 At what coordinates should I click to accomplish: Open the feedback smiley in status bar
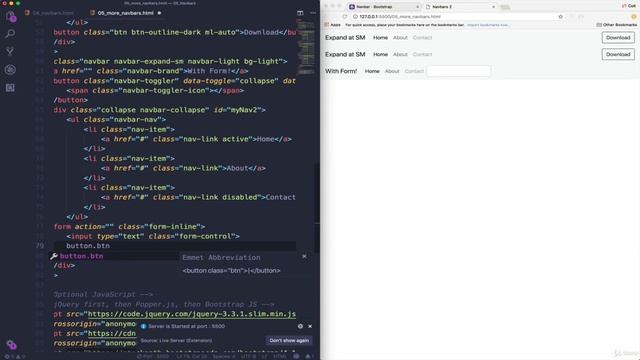[296, 356]
